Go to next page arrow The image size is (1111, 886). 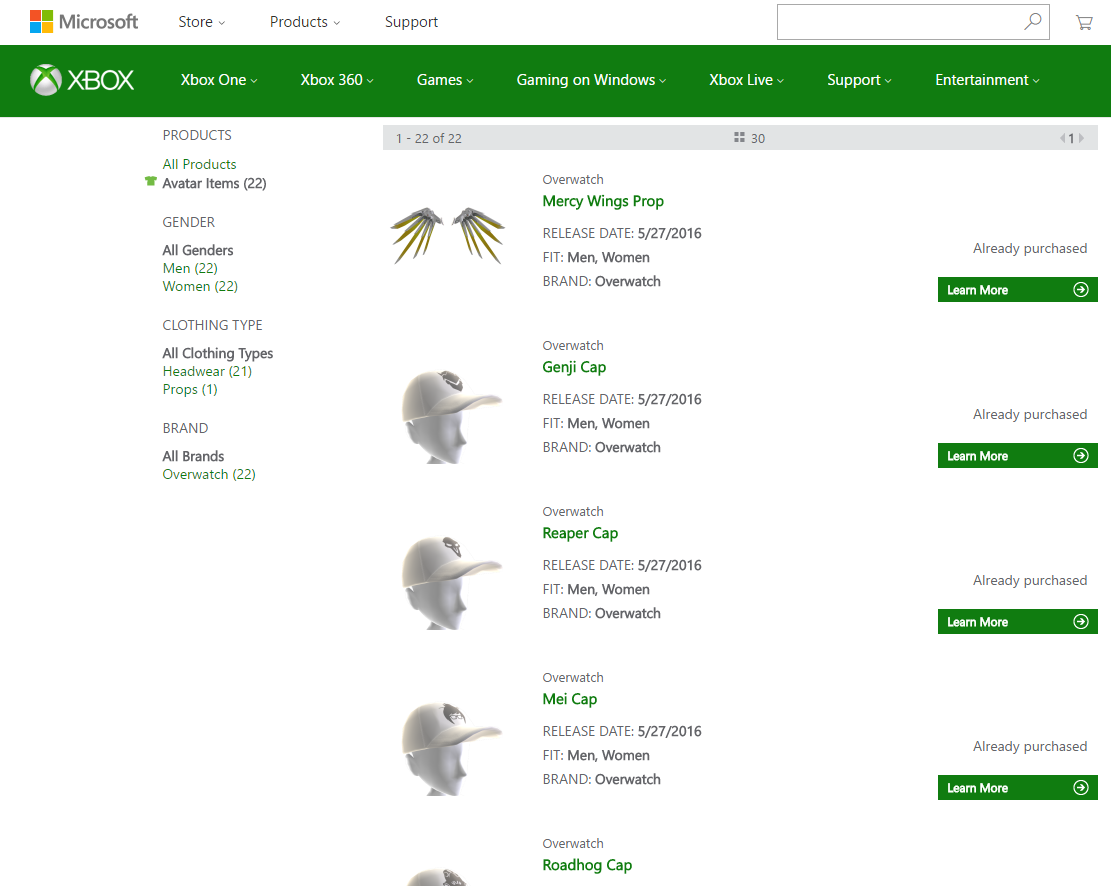click(x=1081, y=138)
